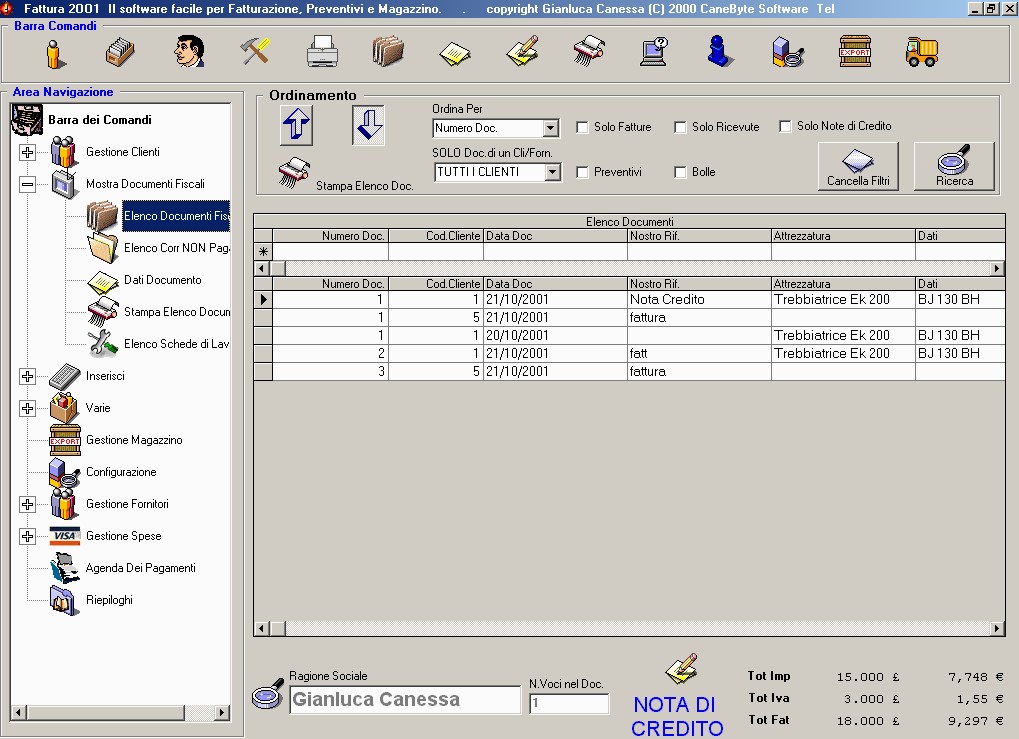
Task: Collapse the Mostra Documenti Fiscali node
Action: point(27,184)
